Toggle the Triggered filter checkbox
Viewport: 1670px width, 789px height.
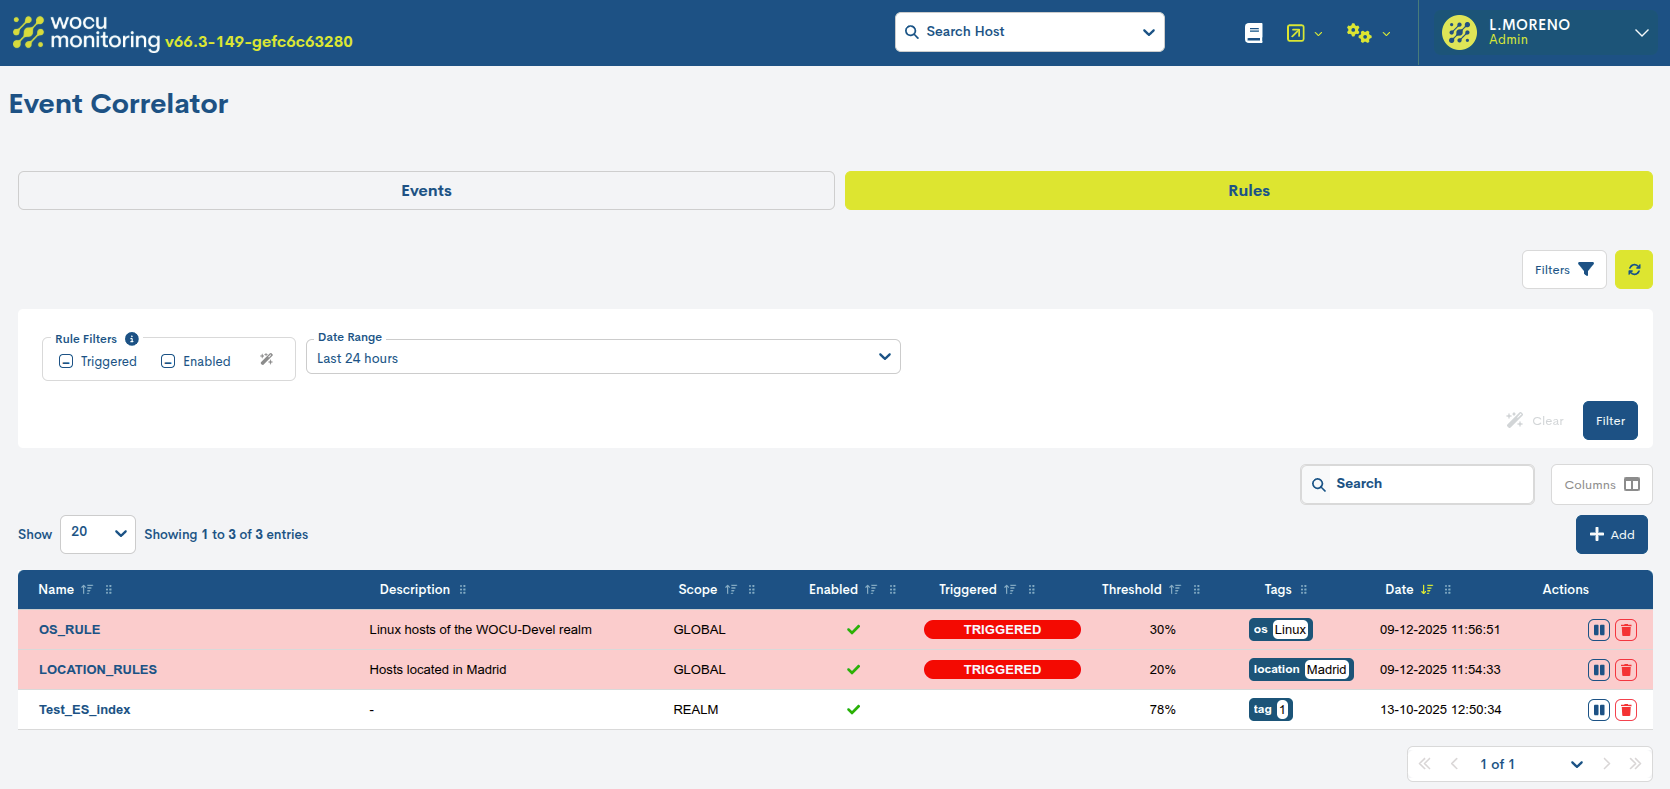66,361
